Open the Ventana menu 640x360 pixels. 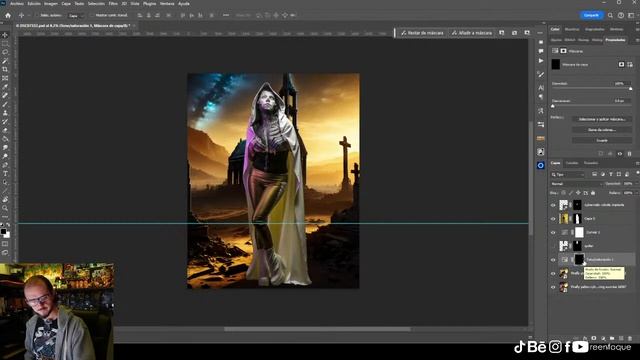click(167, 4)
